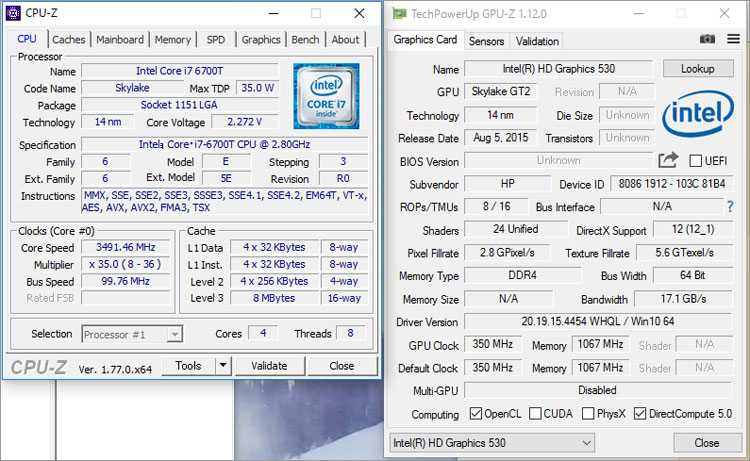The width and height of the screenshot is (750, 461).
Task: Uncheck the OpenCL checkbox
Action: [x=476, y=414]
